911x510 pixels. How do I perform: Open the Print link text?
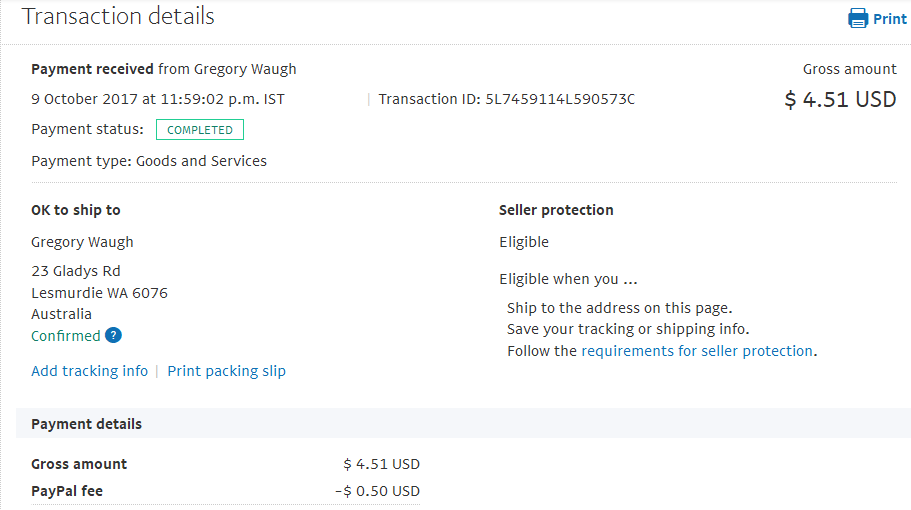(890, 19)
